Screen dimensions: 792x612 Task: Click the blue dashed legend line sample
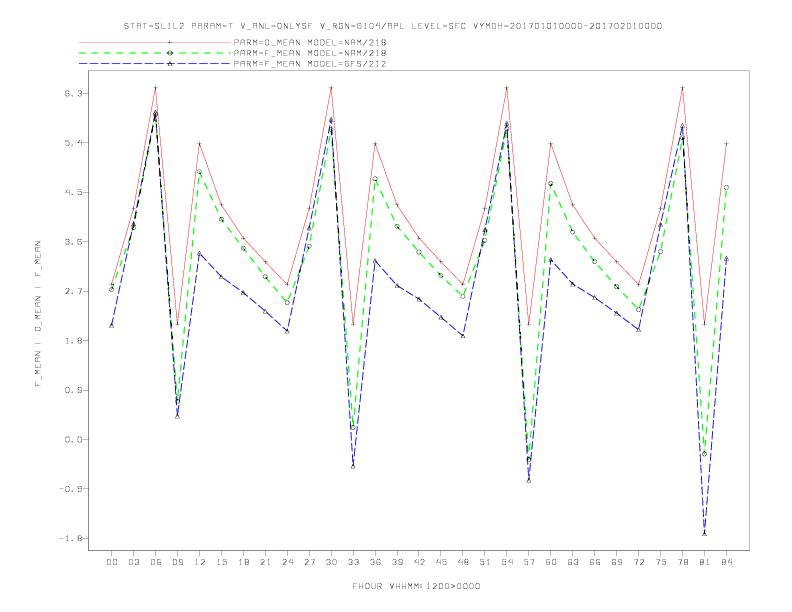[155, 64]
